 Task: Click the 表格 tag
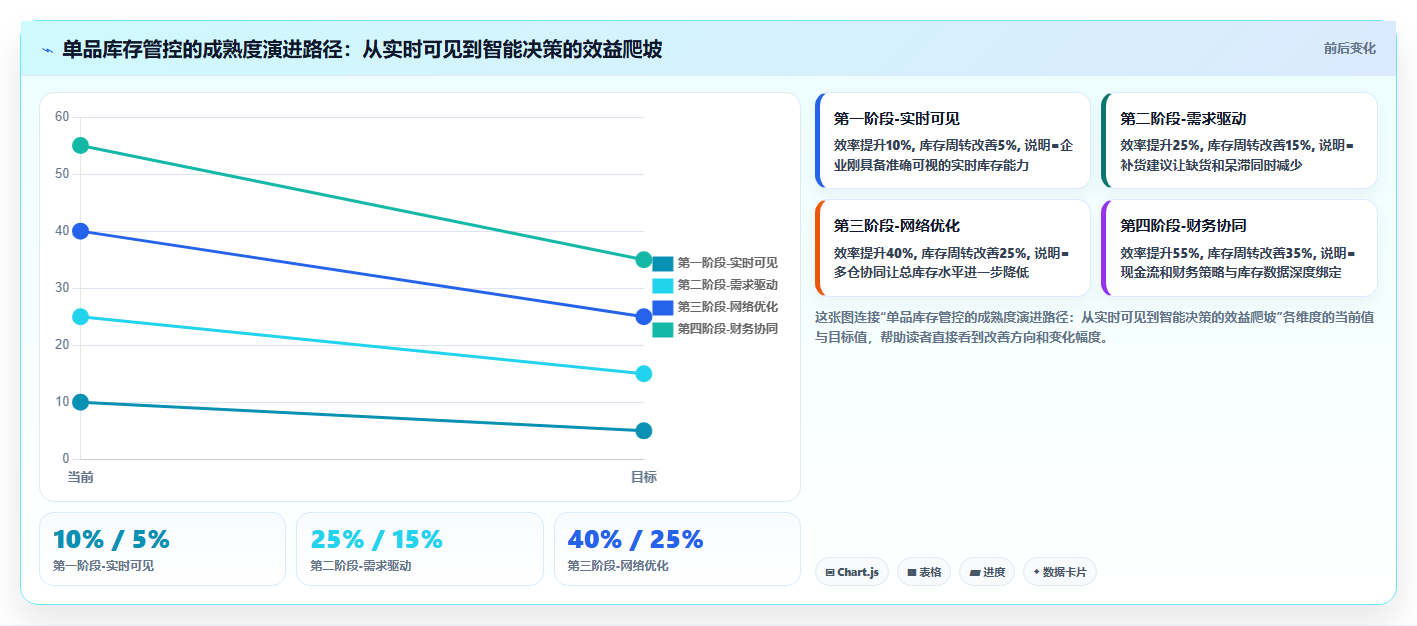pos(924,572)
